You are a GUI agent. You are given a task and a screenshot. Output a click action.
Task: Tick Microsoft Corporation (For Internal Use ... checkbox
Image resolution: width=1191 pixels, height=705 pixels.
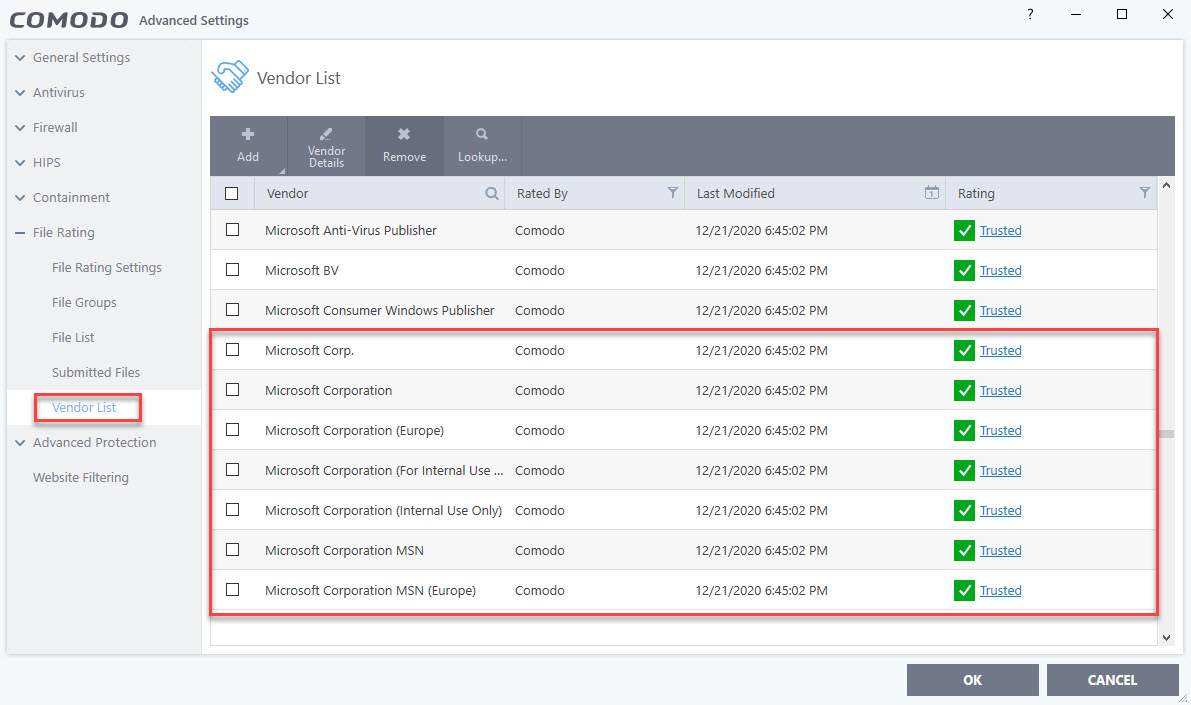(x=232, y=469)
